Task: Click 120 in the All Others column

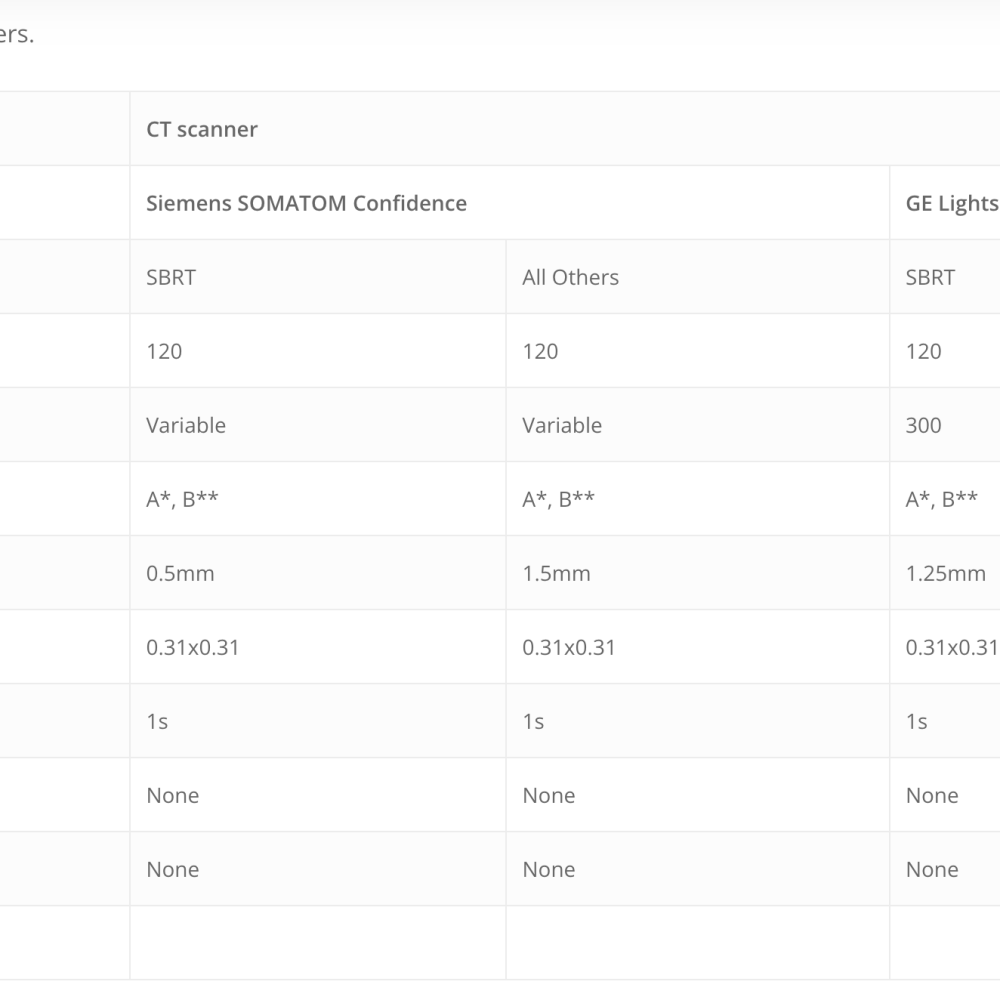Action: [540, 351]
